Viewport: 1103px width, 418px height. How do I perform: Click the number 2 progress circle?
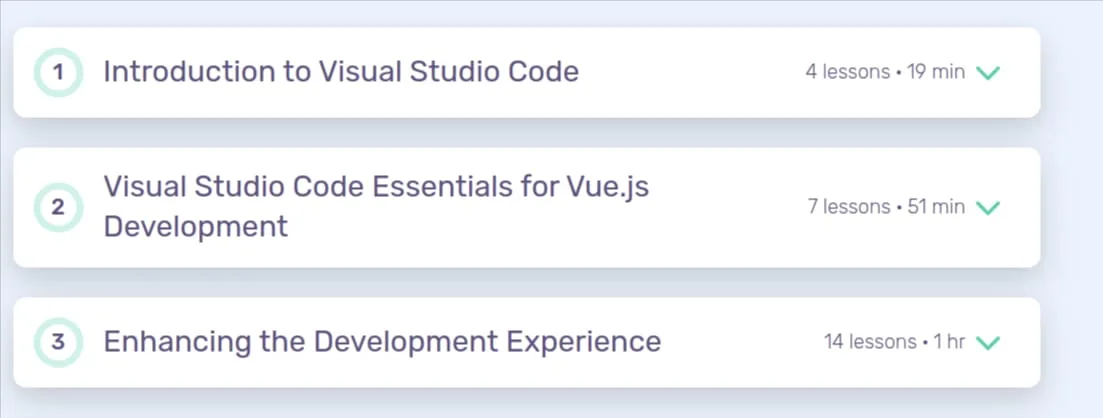58,207
